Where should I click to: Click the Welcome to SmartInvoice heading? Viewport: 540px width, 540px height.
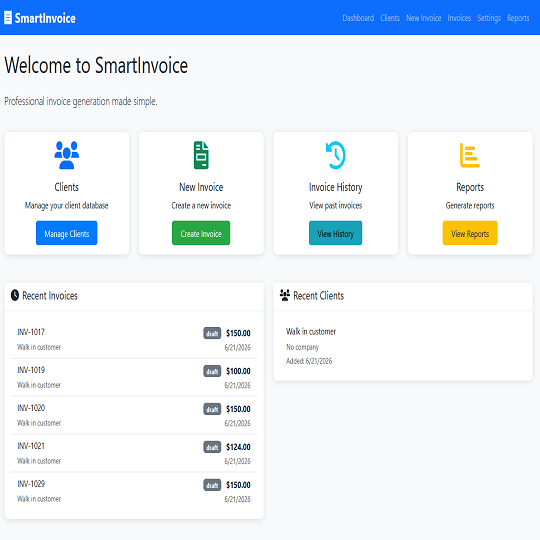96,65
